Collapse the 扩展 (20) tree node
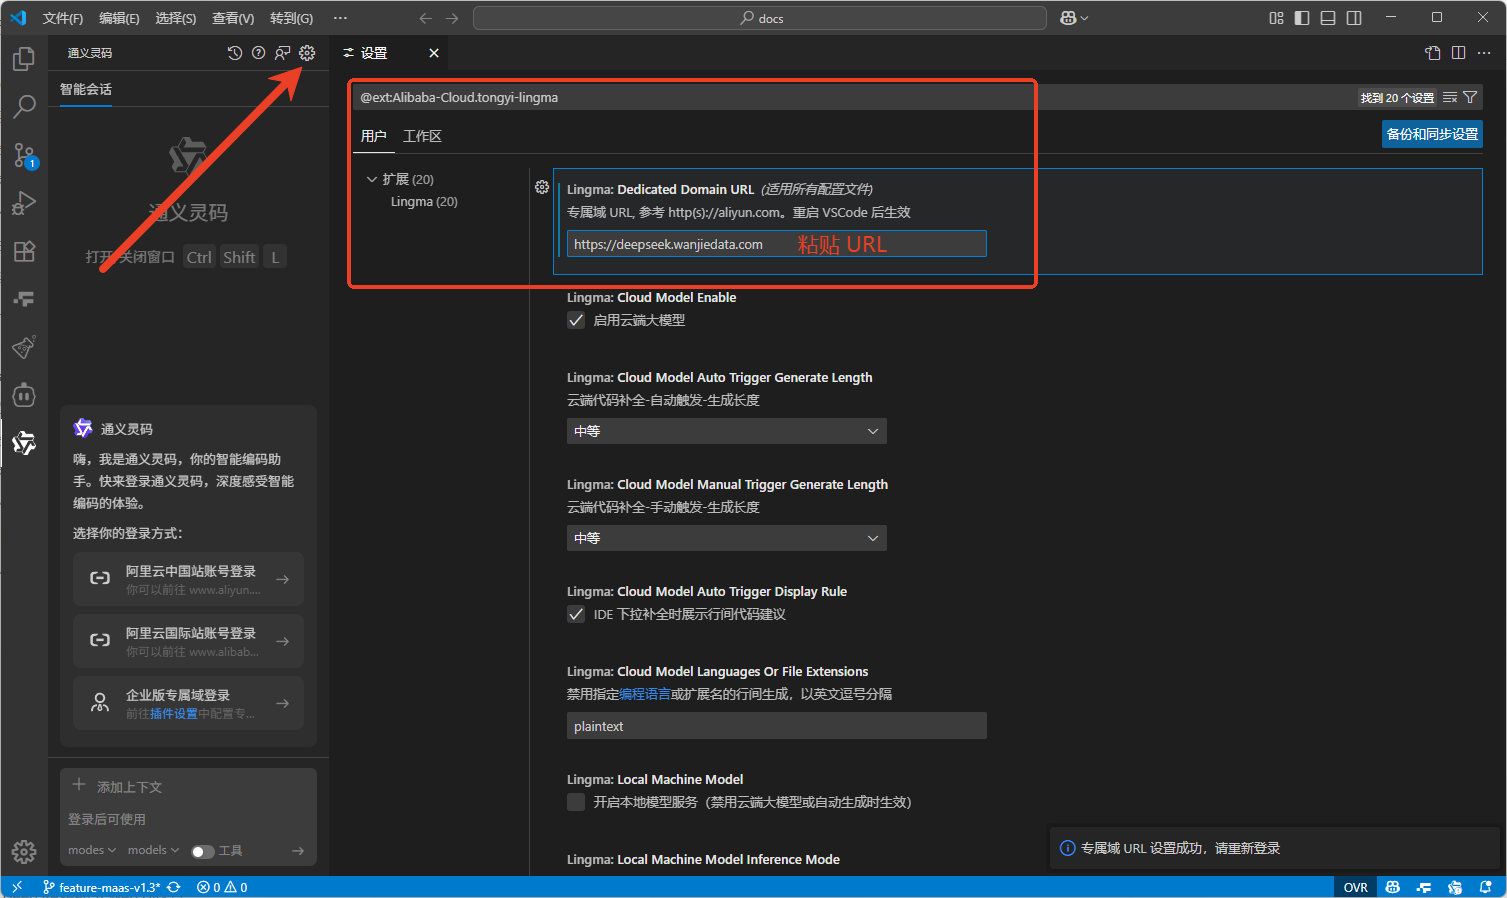 (x=372, y=179)
